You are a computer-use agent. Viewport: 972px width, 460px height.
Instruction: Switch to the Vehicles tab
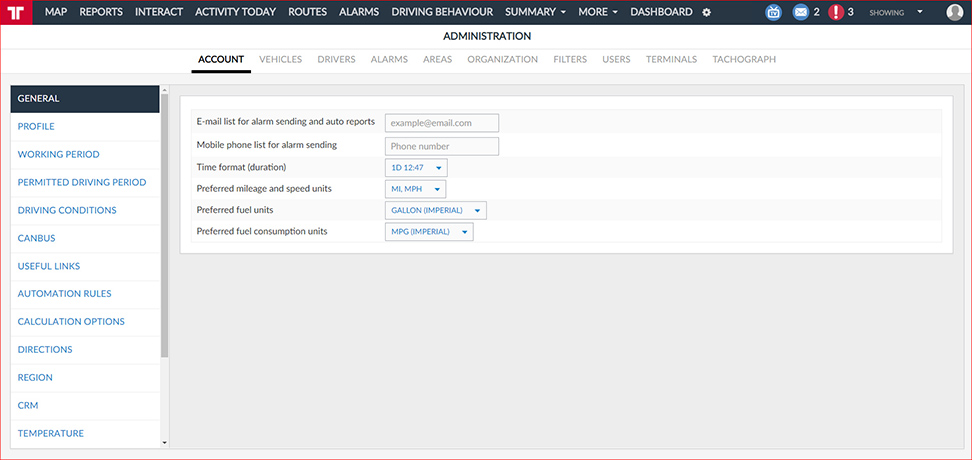click(x=280, y=59)
